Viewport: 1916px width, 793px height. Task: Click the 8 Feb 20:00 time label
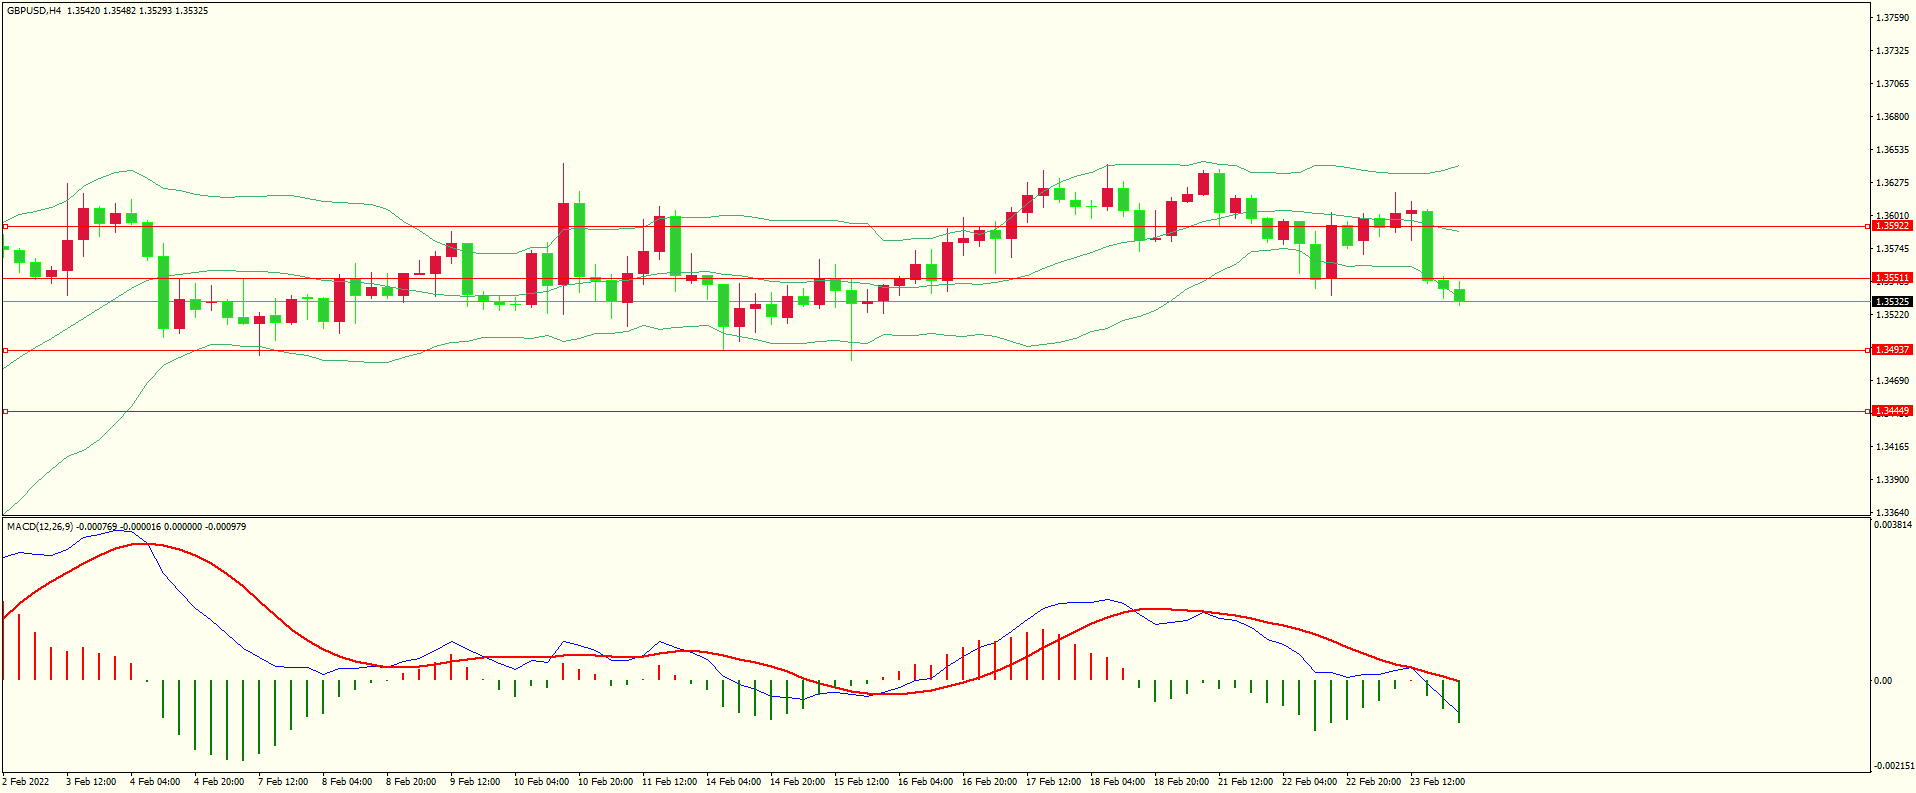411,782
